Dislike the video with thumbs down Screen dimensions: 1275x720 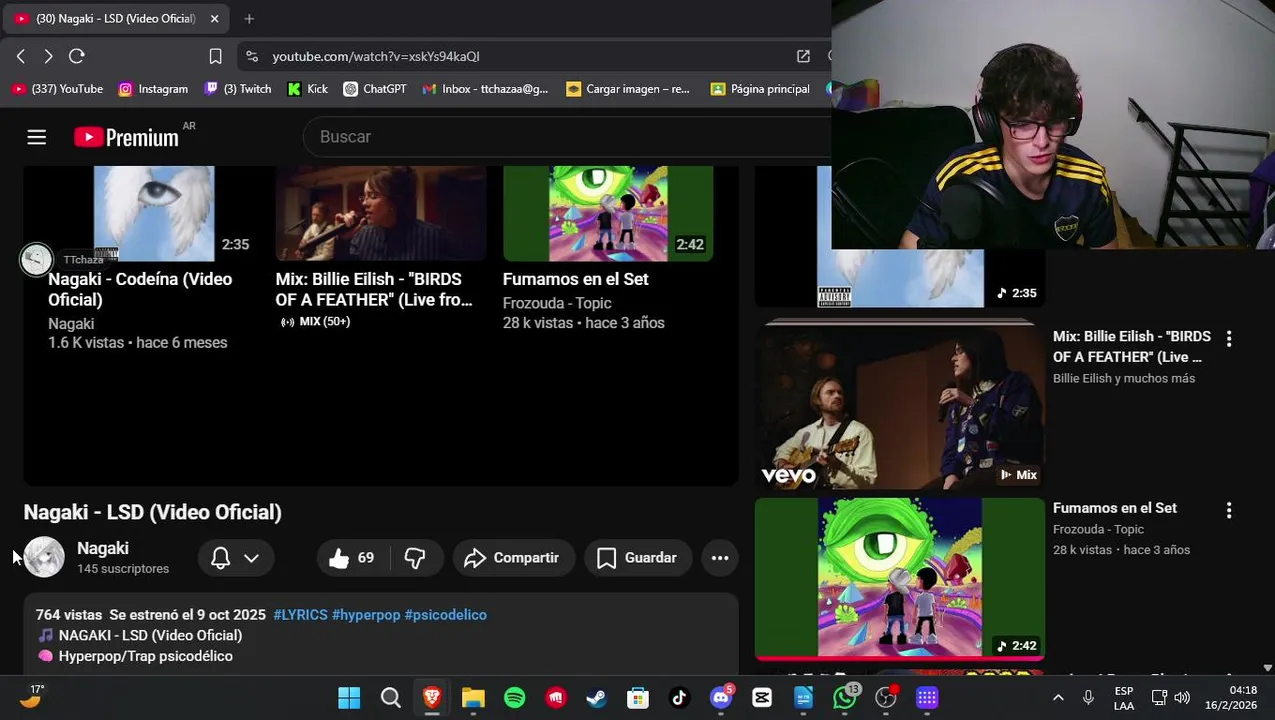click(x=415, y=558)
